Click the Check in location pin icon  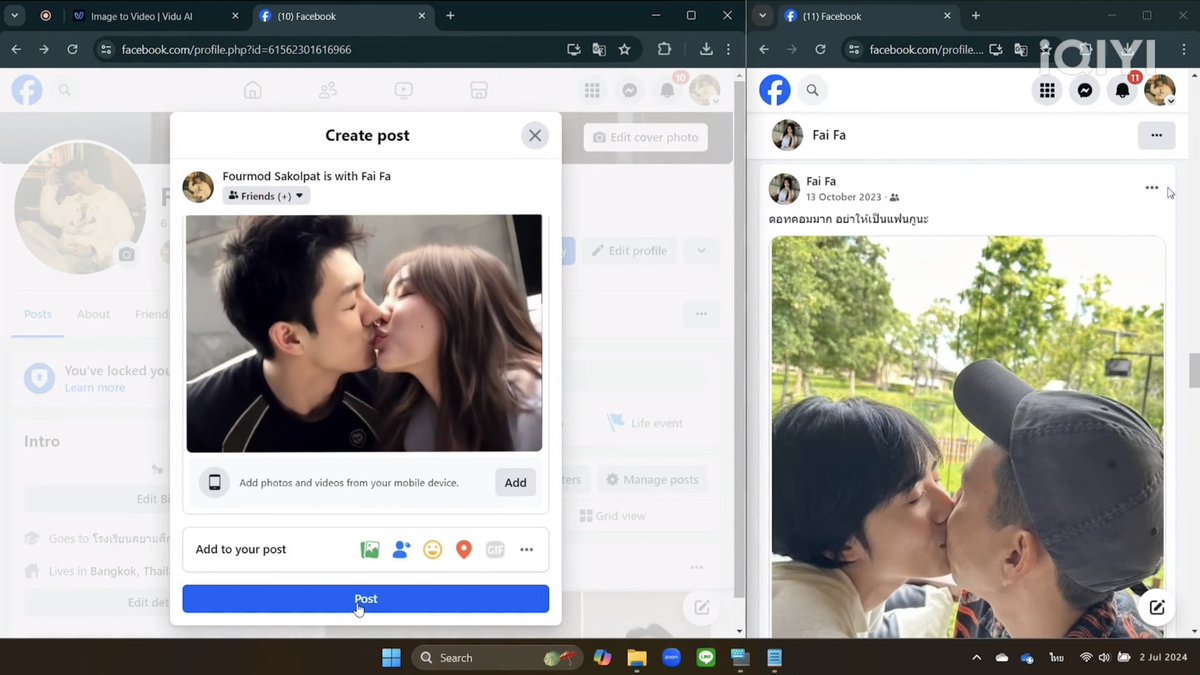coord(463,549)
